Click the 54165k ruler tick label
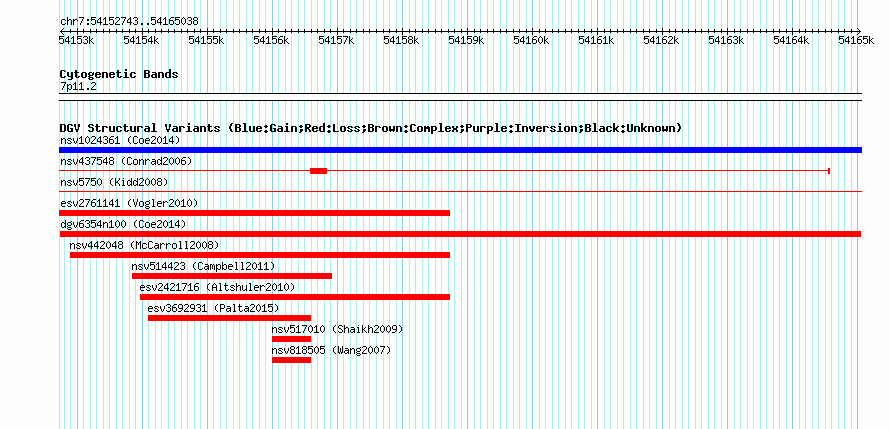The height and width of the screenshot is (429, 890). coord(857,40)
